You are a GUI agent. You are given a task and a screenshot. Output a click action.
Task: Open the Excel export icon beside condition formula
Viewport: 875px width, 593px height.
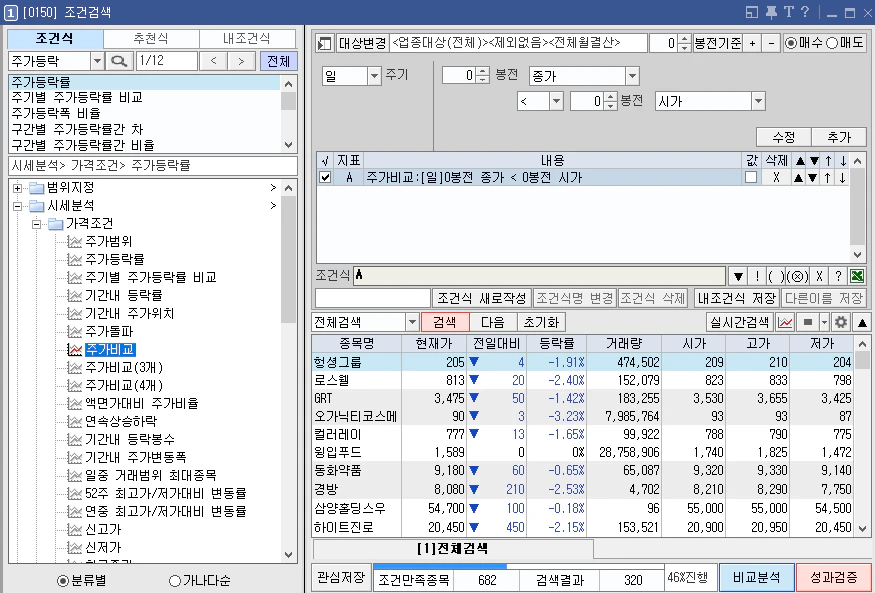pyautogui.click(x=857, y=276)
